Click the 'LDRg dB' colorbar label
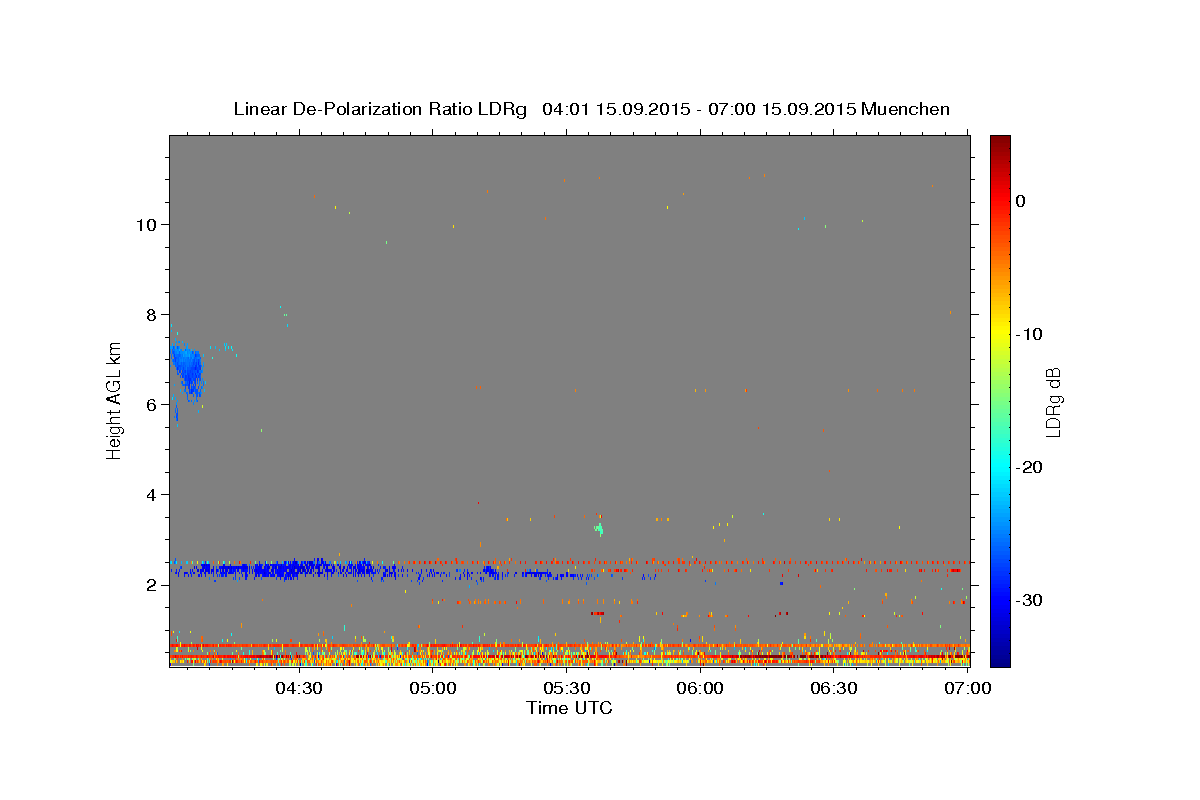The height and width of the screenshot is (800, 1200). 1052,401
